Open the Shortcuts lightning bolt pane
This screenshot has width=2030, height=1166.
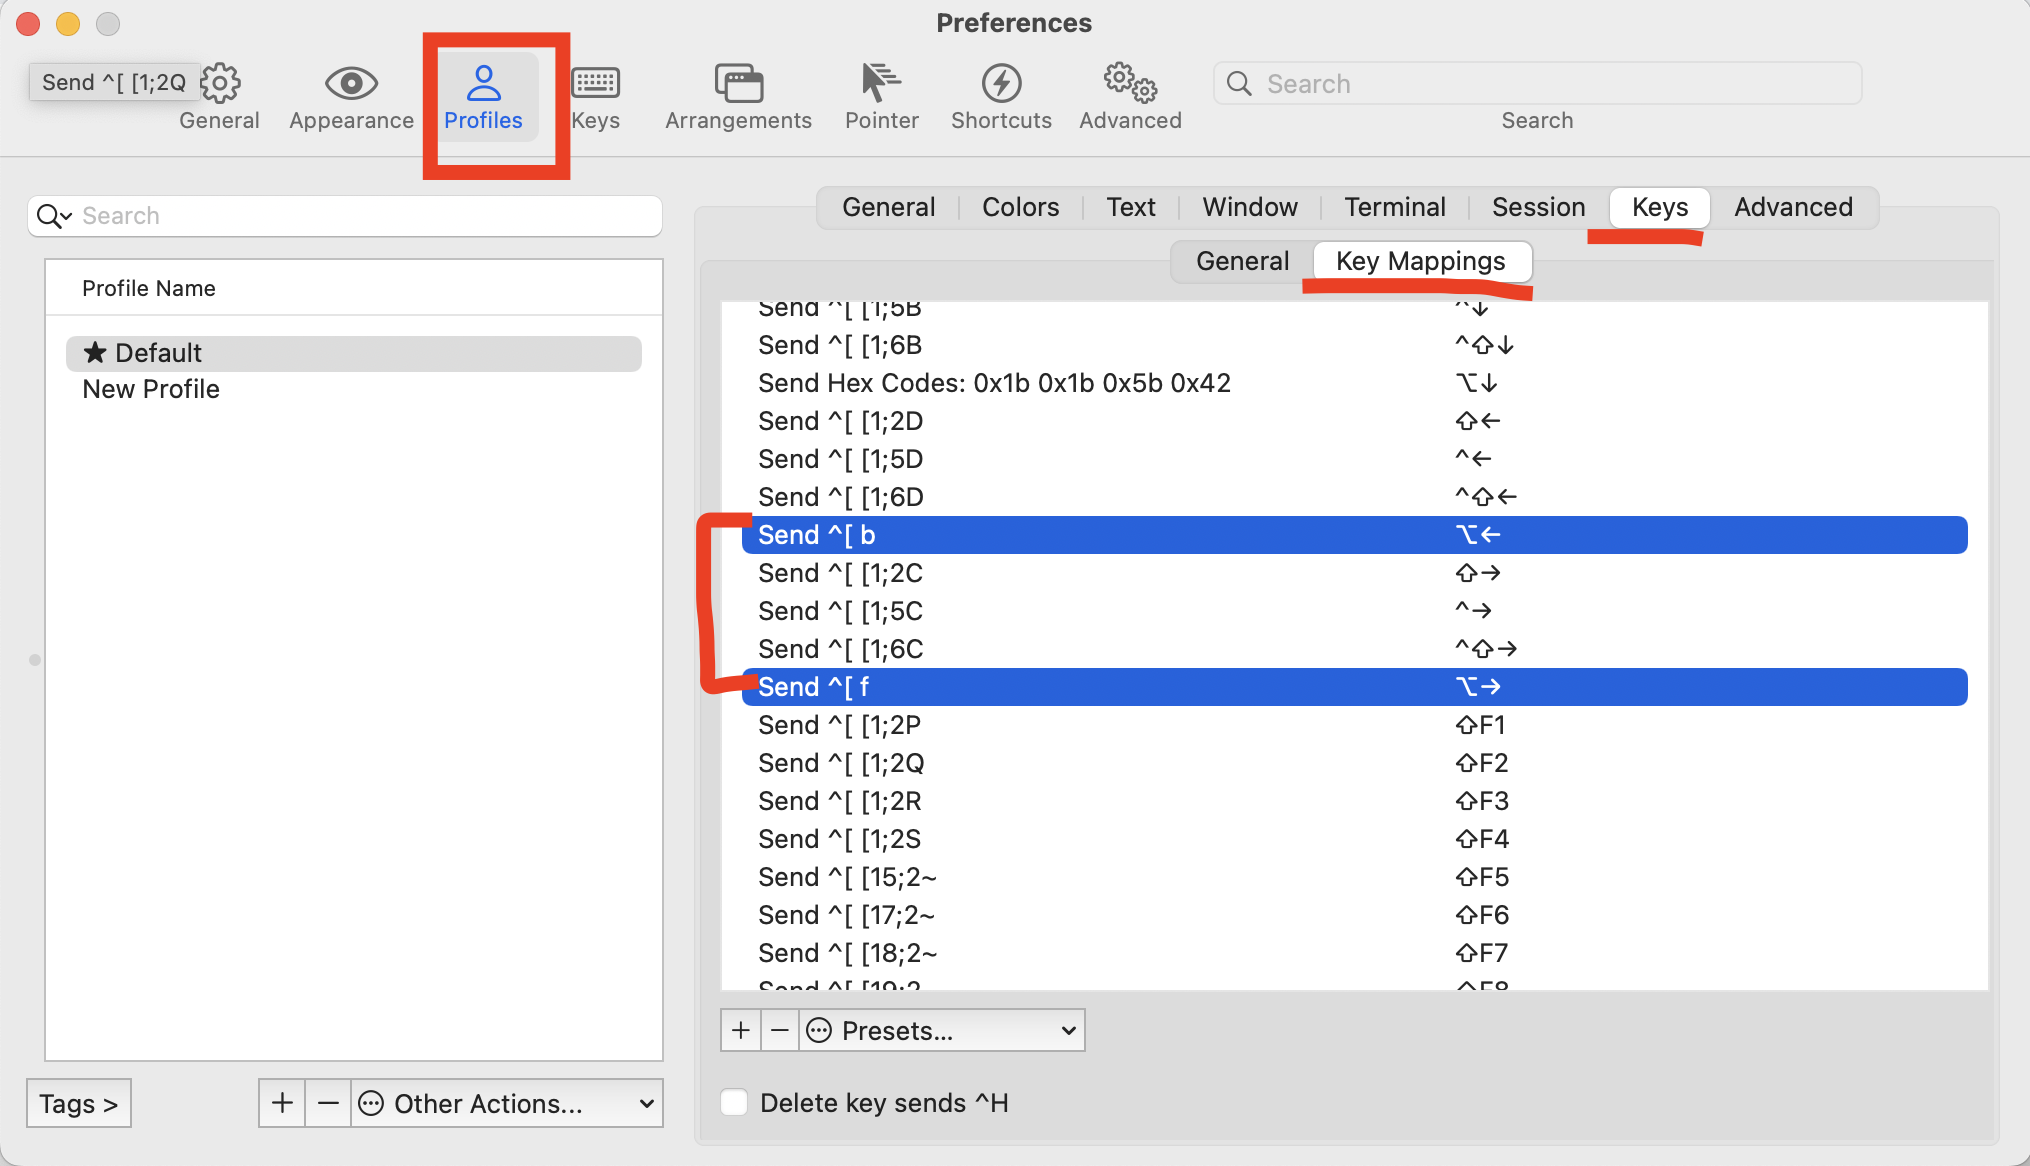click(x=1001, y=84)
